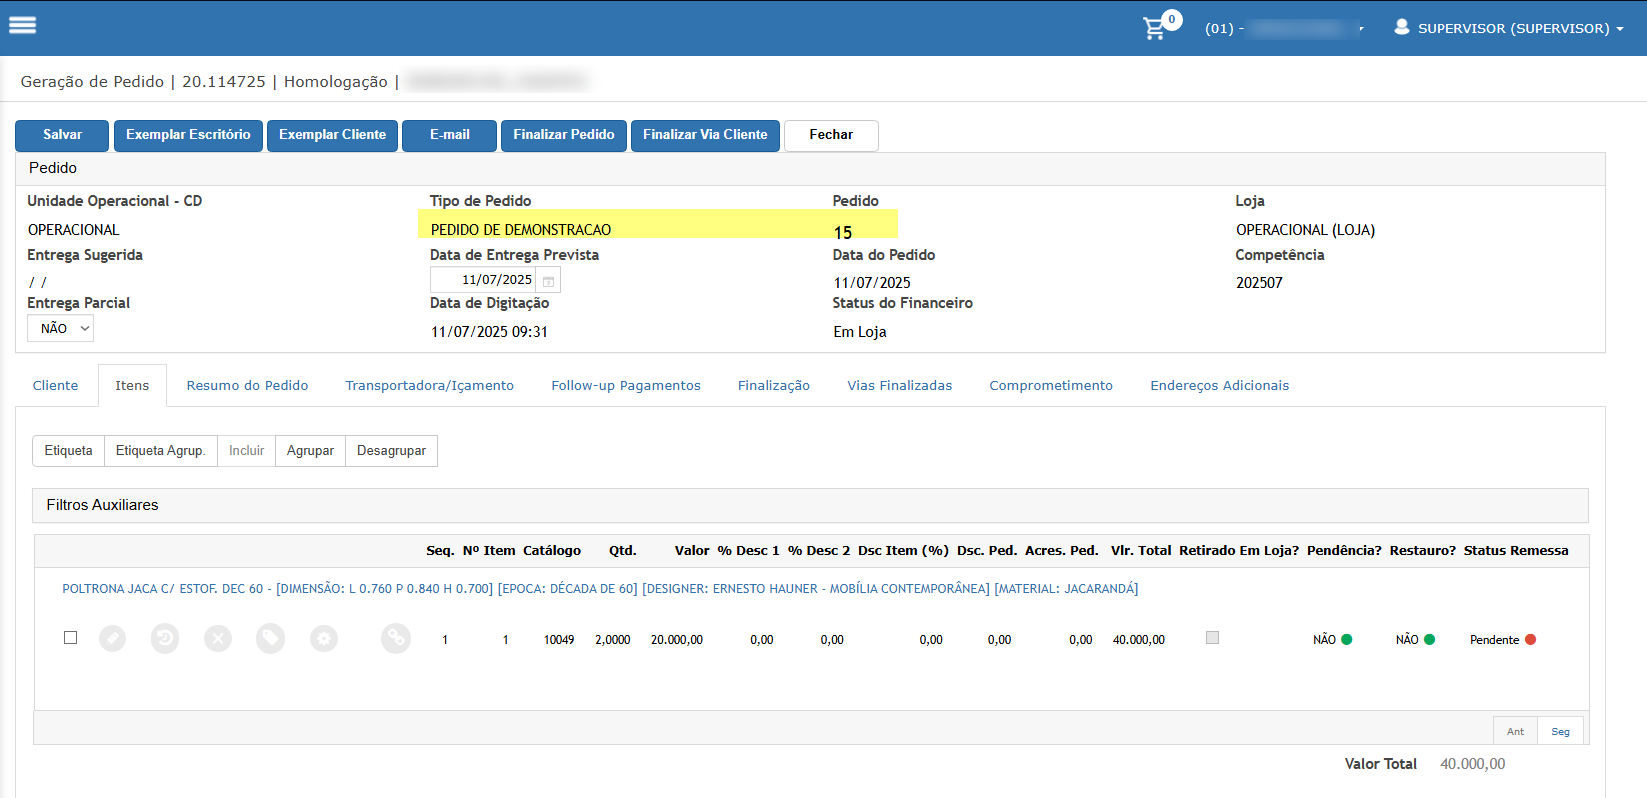The width and height of the screenshot is (1647, 798).
Task: Expand the (01) store selector dropdown
Action: 1284,28
